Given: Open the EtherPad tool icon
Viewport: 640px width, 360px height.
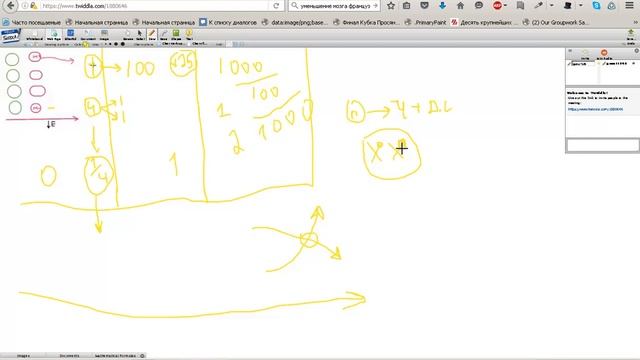Looking at the screenshot, I should pyautogui.click(x=70, y=35).
